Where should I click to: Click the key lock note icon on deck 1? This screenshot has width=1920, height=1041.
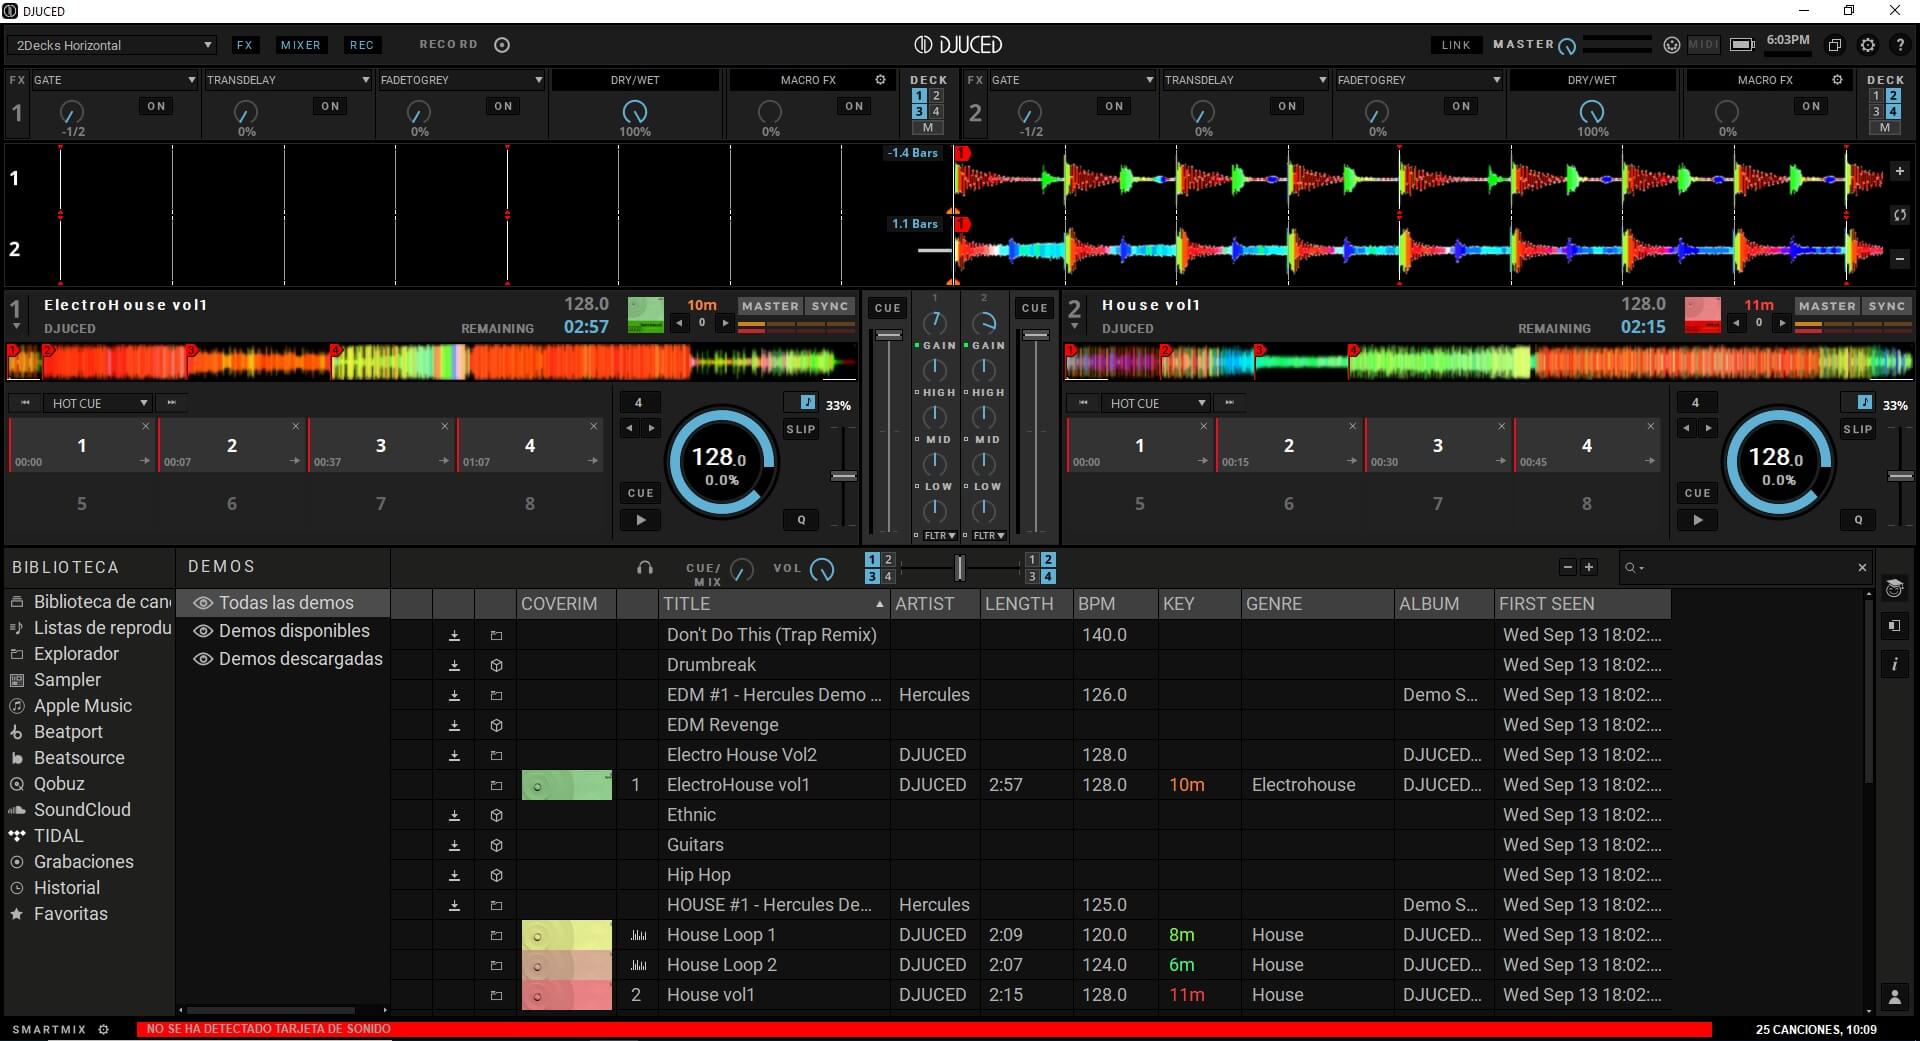pos(807,402)
